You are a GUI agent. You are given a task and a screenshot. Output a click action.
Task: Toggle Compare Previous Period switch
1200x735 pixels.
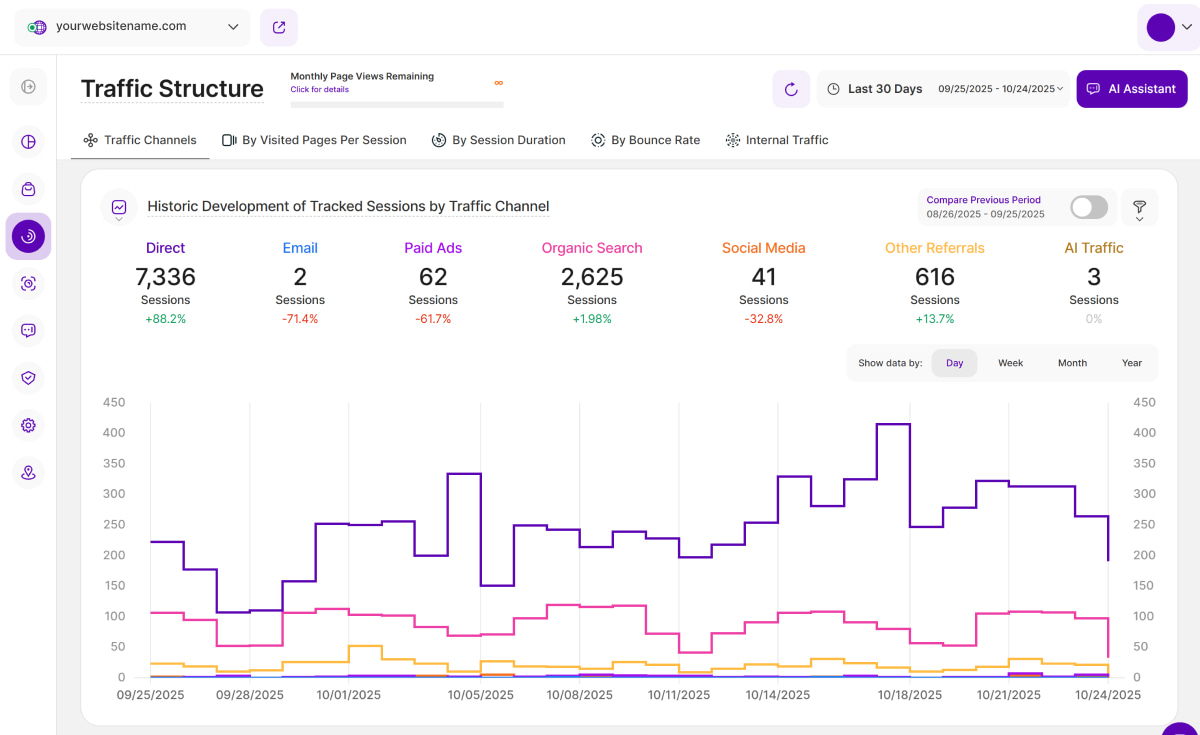click(x=1088, y=207)
